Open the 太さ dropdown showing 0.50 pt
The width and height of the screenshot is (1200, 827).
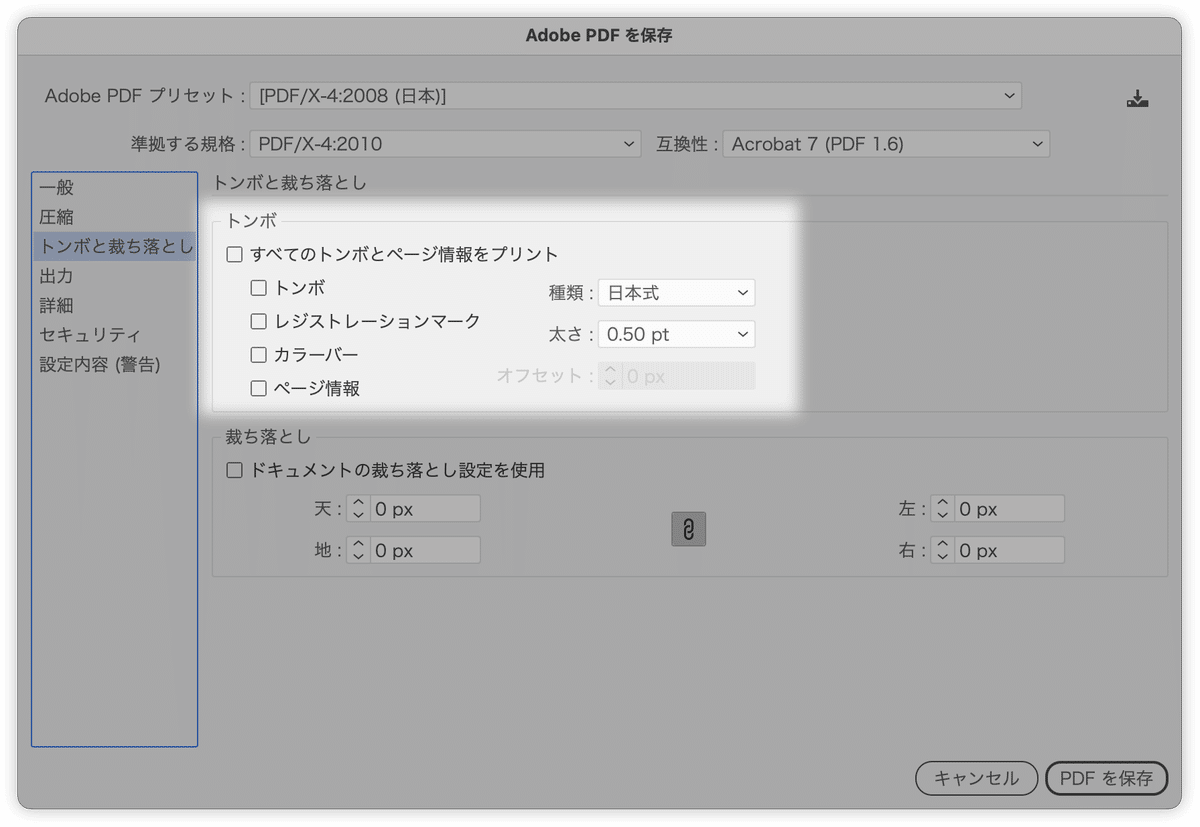coord(677,334)
